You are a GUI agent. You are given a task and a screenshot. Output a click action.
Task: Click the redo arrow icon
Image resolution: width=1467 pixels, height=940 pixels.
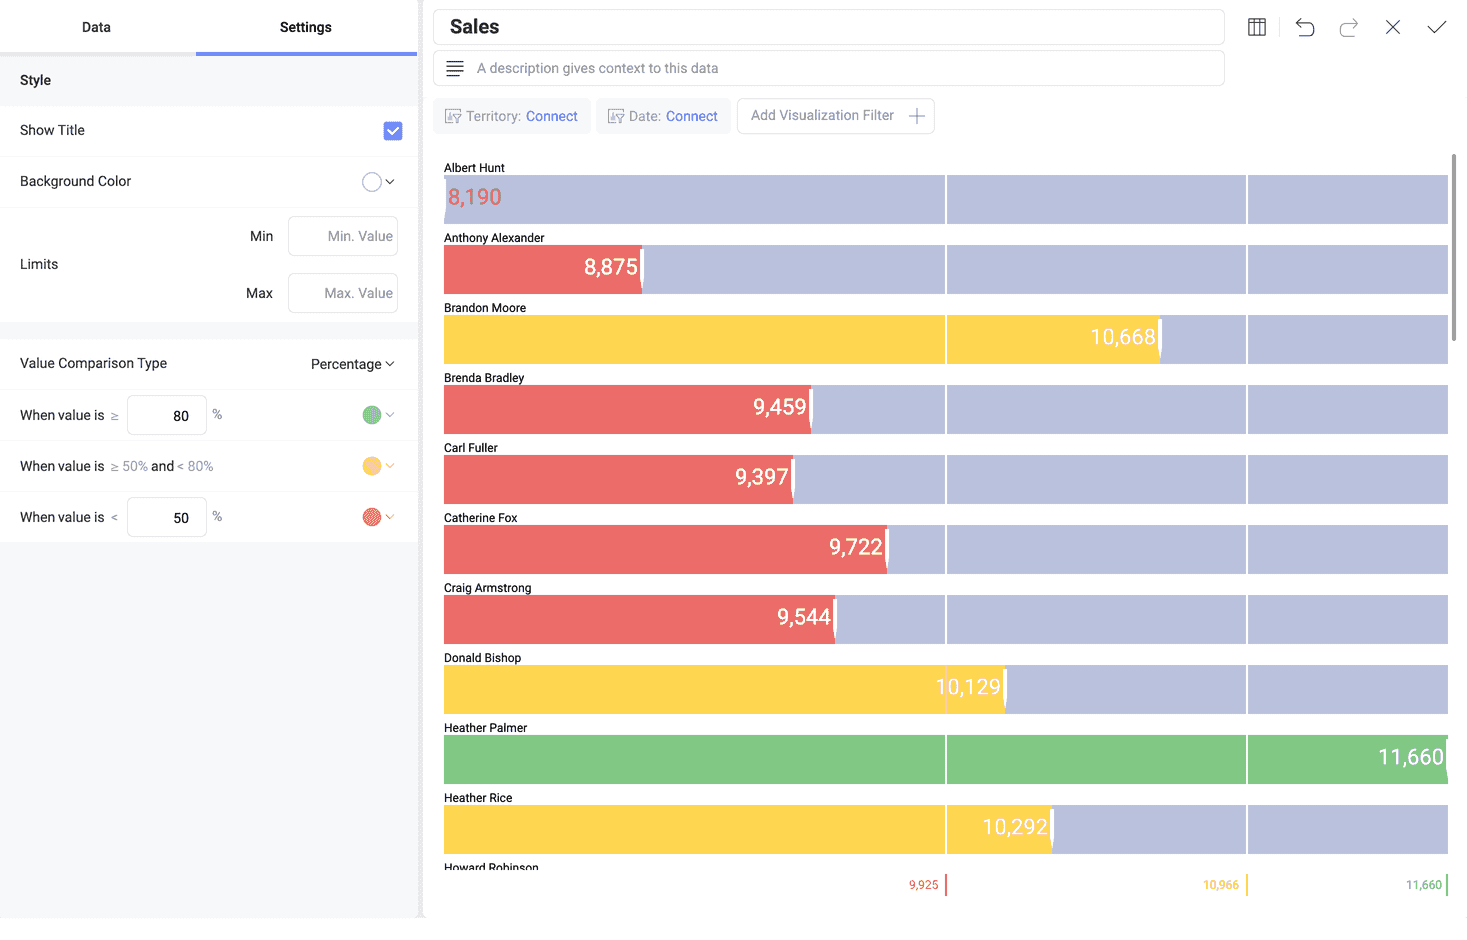(x=1348, y=27)
